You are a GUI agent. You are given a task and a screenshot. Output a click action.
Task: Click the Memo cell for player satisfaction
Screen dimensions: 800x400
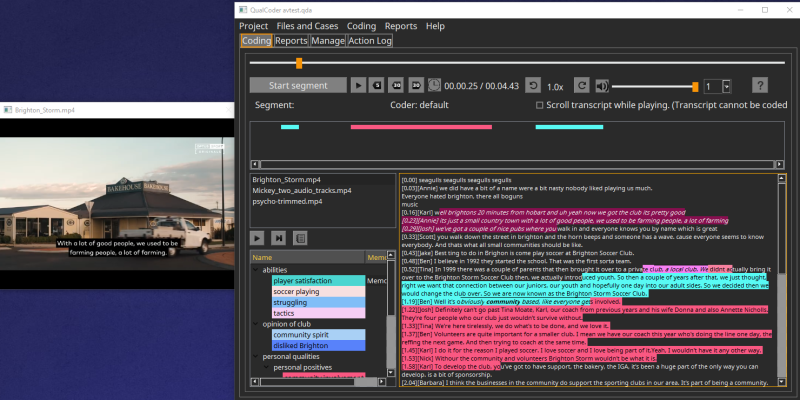[377, 281]
